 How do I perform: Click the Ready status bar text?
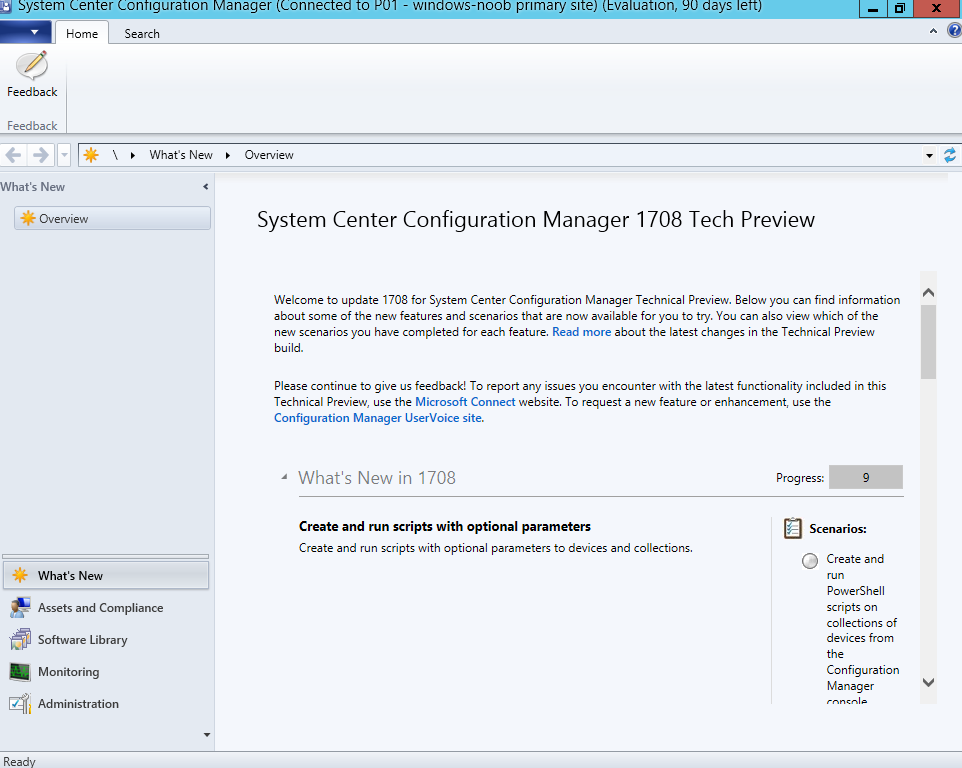click(x=20, y=761)
